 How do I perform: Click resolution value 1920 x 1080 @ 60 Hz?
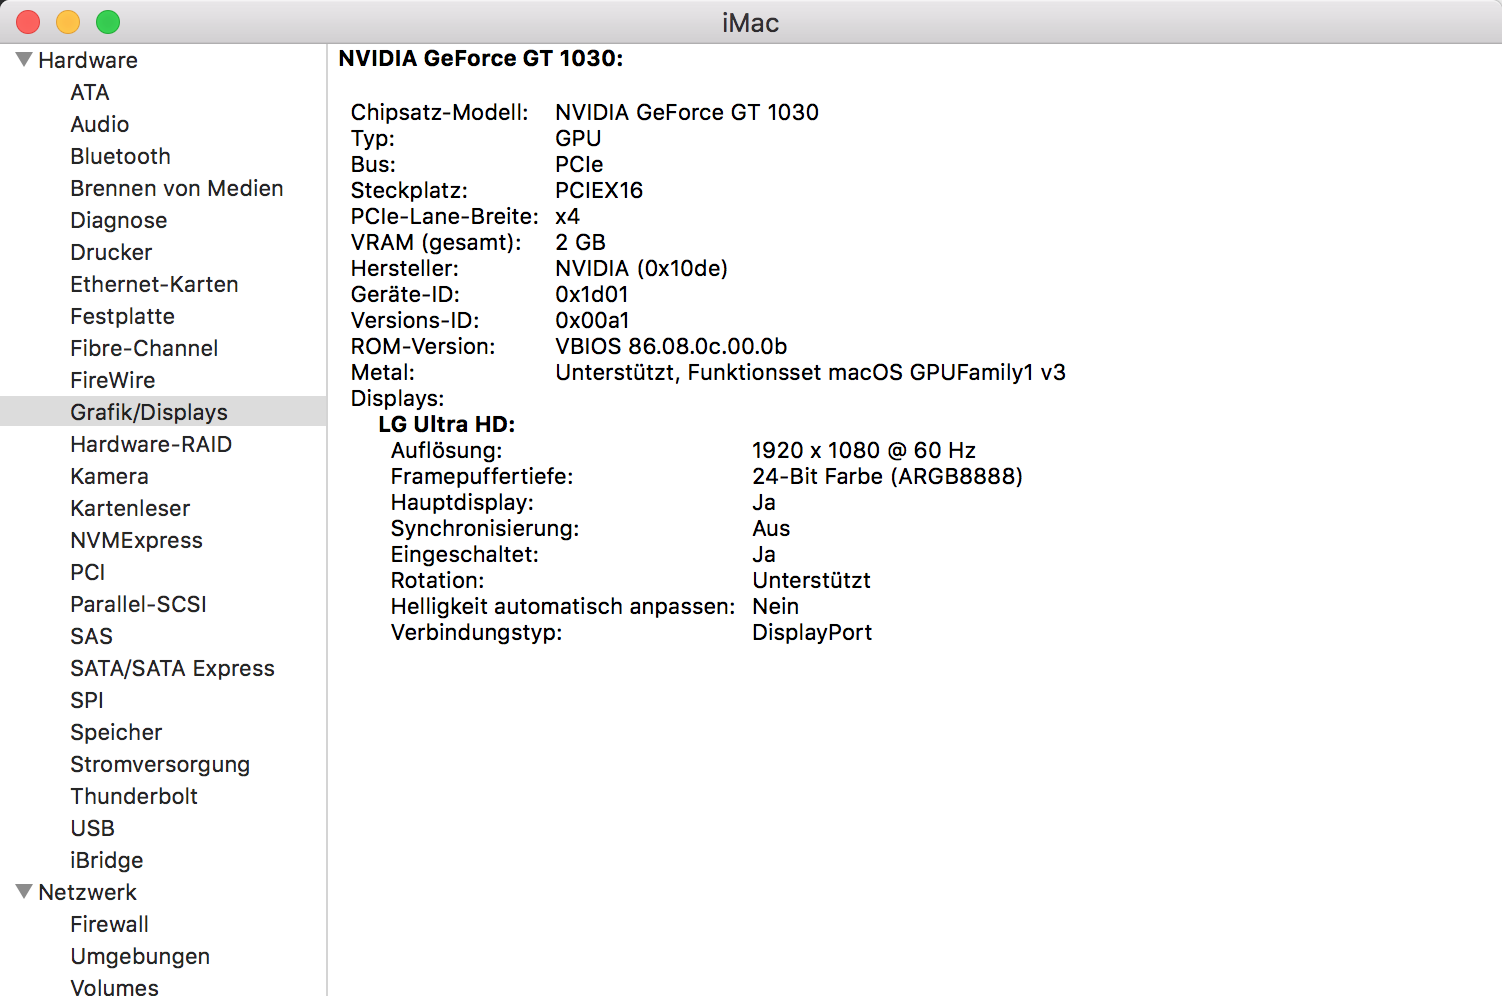point(864,450)
